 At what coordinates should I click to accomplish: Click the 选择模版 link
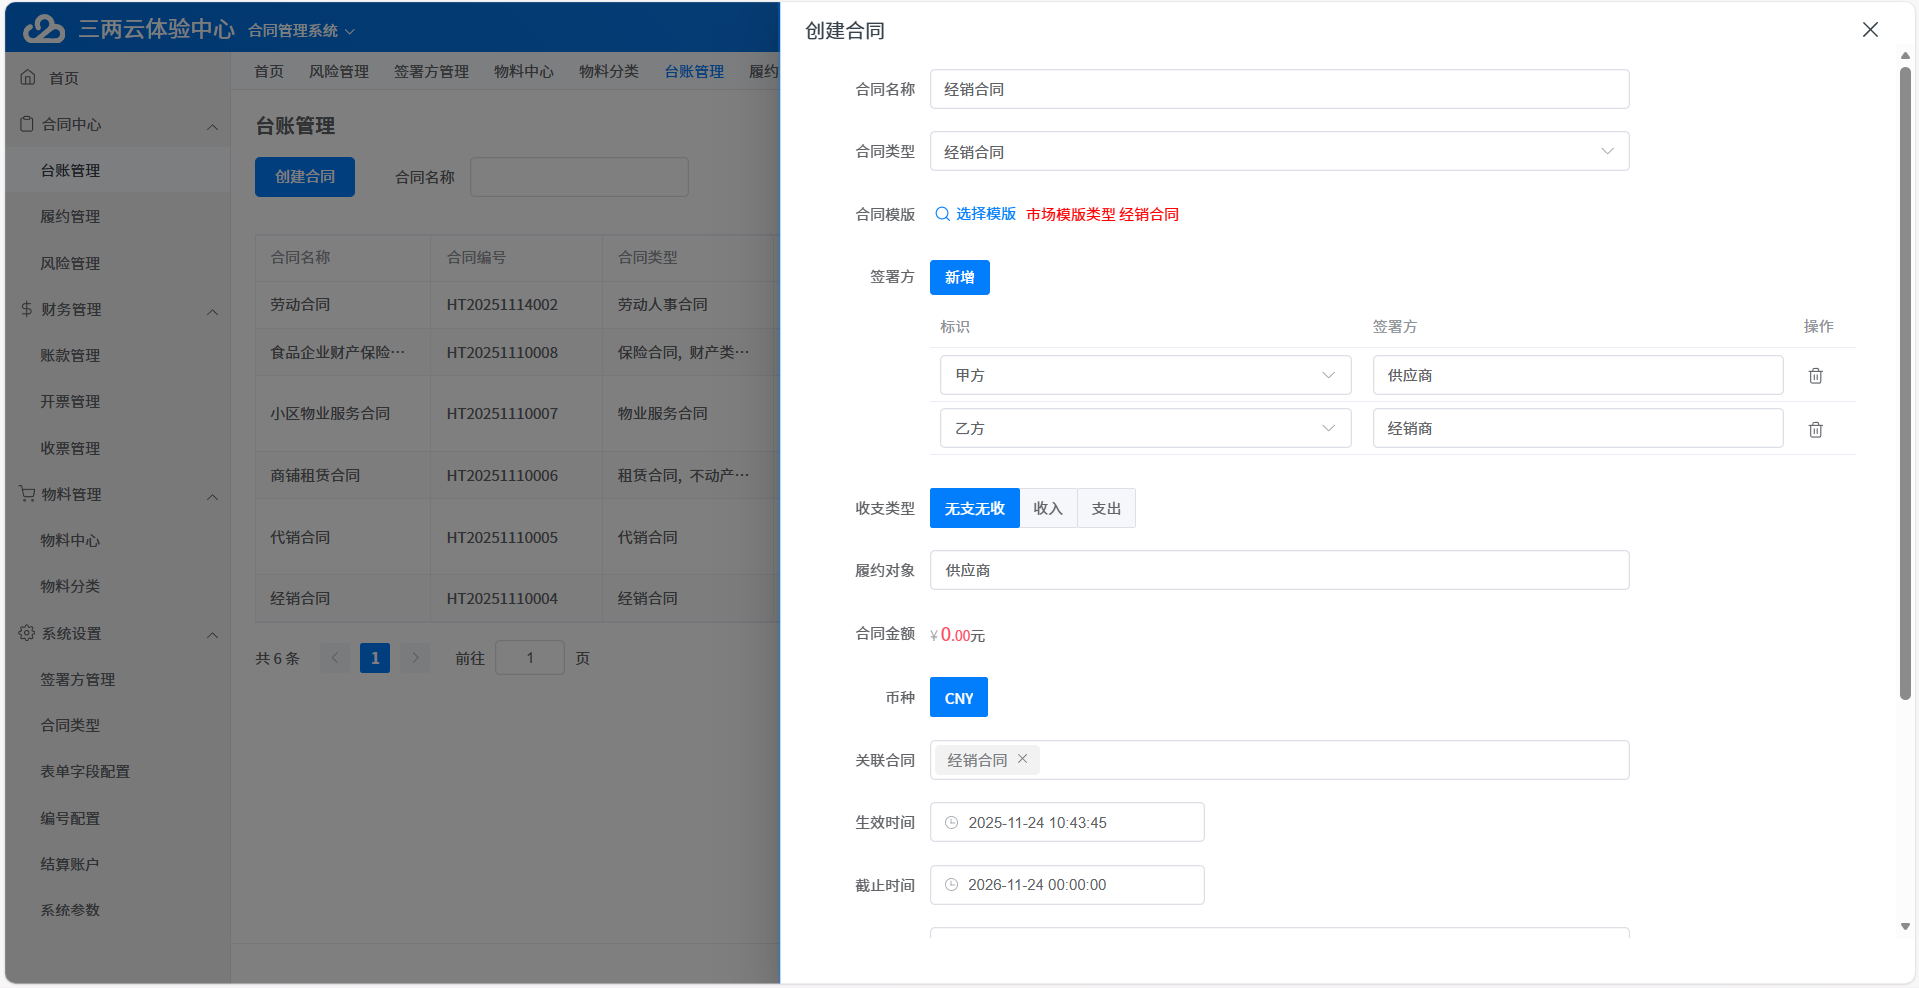[x=983, y=214]
